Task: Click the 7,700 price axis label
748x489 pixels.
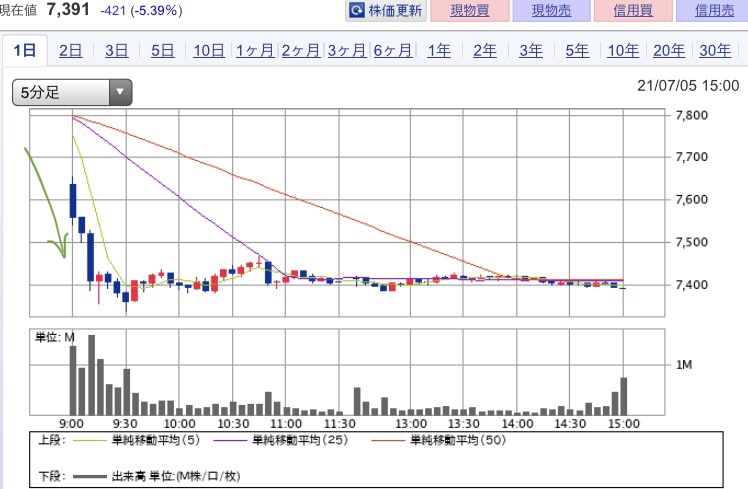Action: click(692, 156)
